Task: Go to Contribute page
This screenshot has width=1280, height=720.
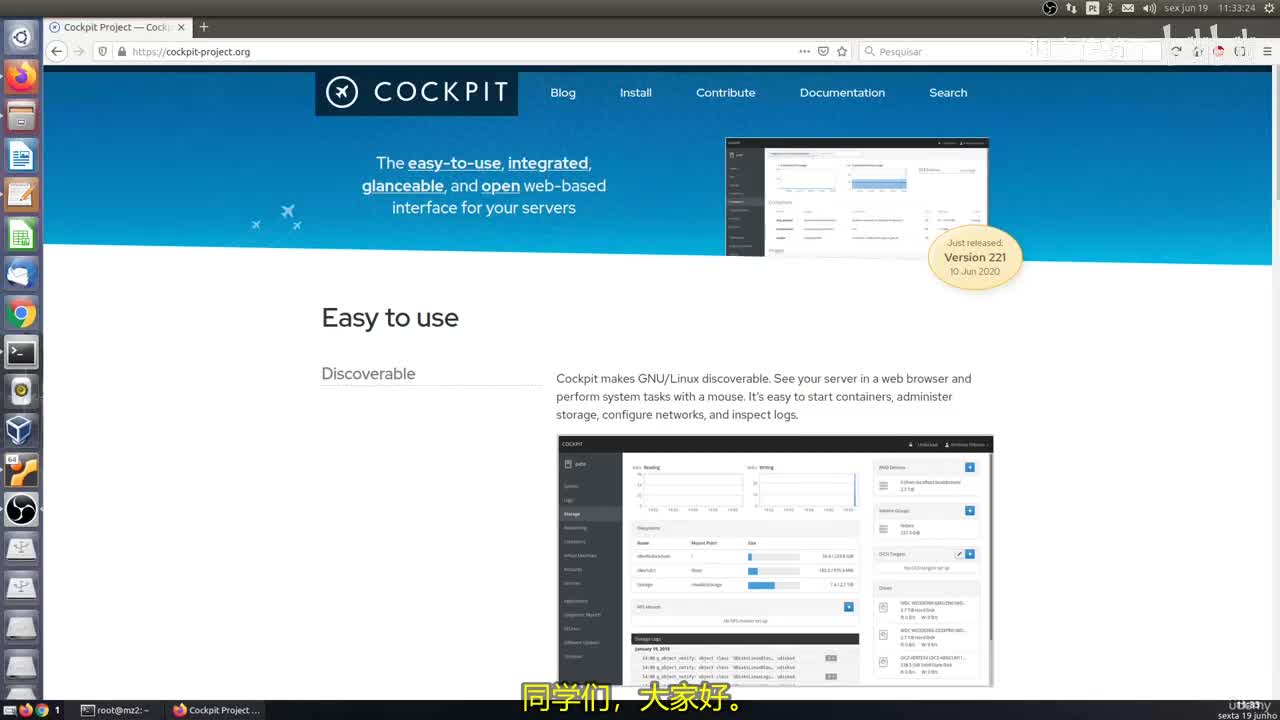Action: click(x=726, y=93)
